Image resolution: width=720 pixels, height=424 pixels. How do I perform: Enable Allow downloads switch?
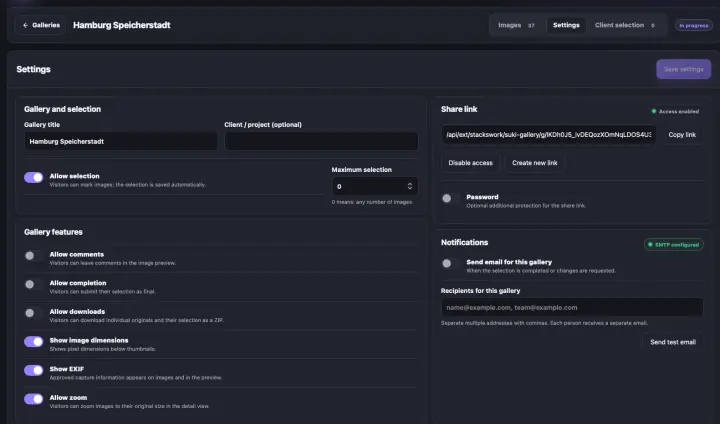tap(34, 313)
